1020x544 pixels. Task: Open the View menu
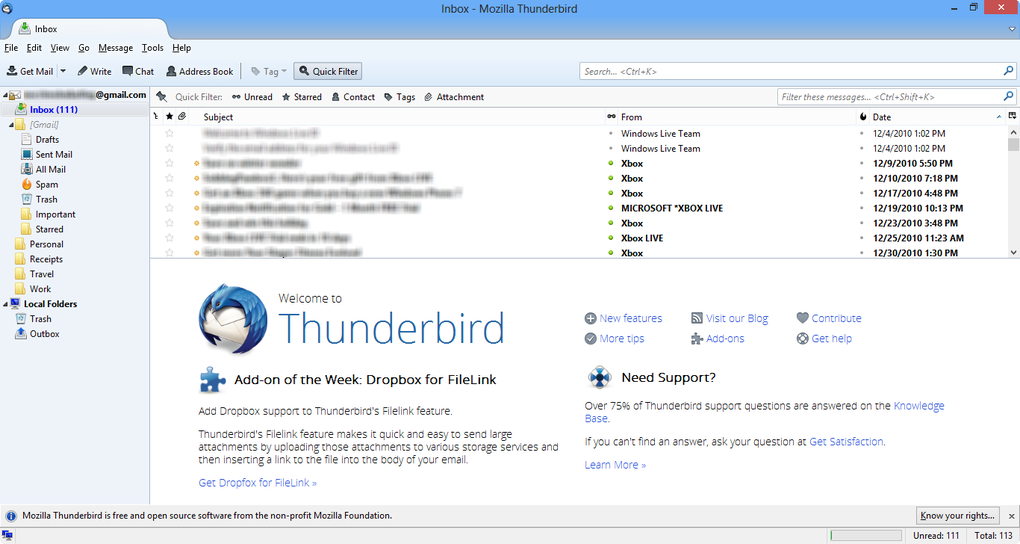(60, 48)
